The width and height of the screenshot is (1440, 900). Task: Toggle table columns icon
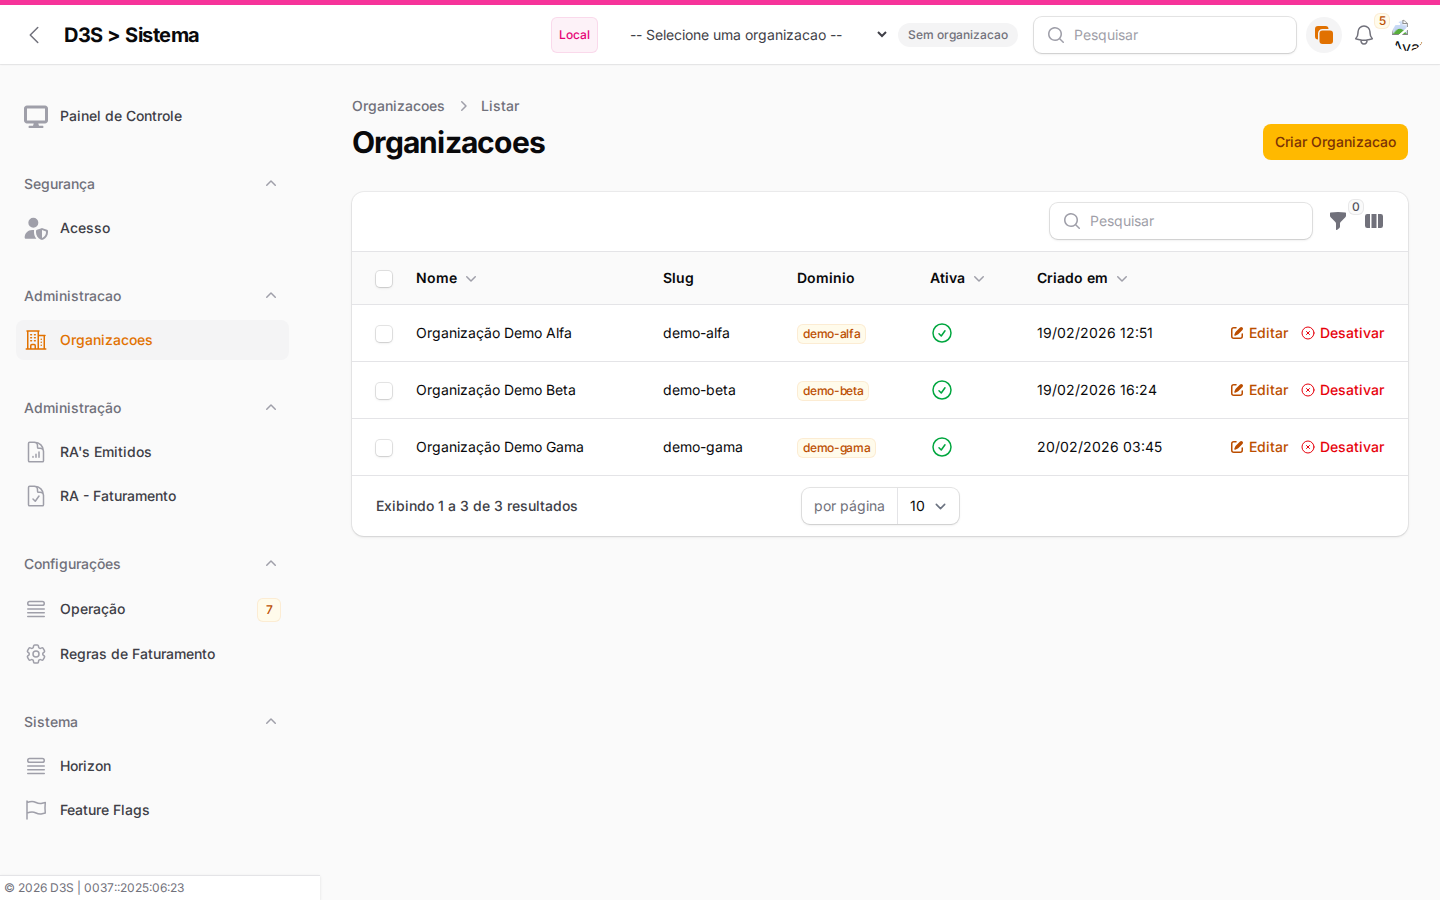coord(1374,221)
